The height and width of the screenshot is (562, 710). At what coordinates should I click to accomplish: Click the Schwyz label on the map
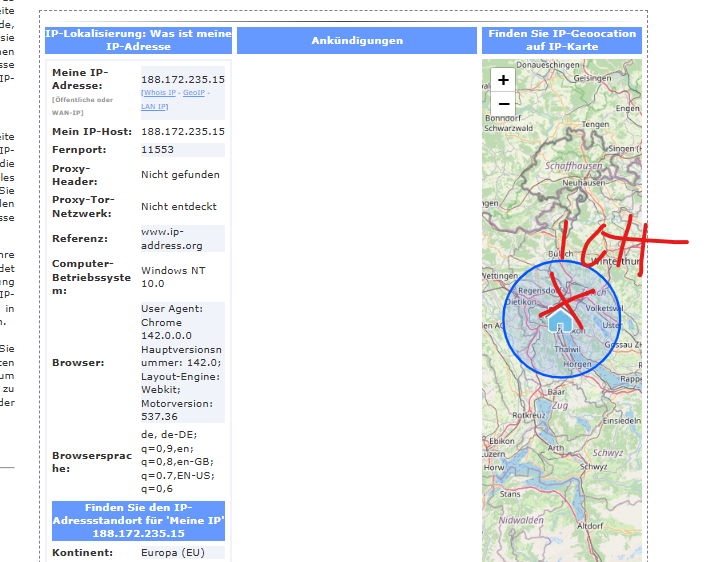click(607, 452)
